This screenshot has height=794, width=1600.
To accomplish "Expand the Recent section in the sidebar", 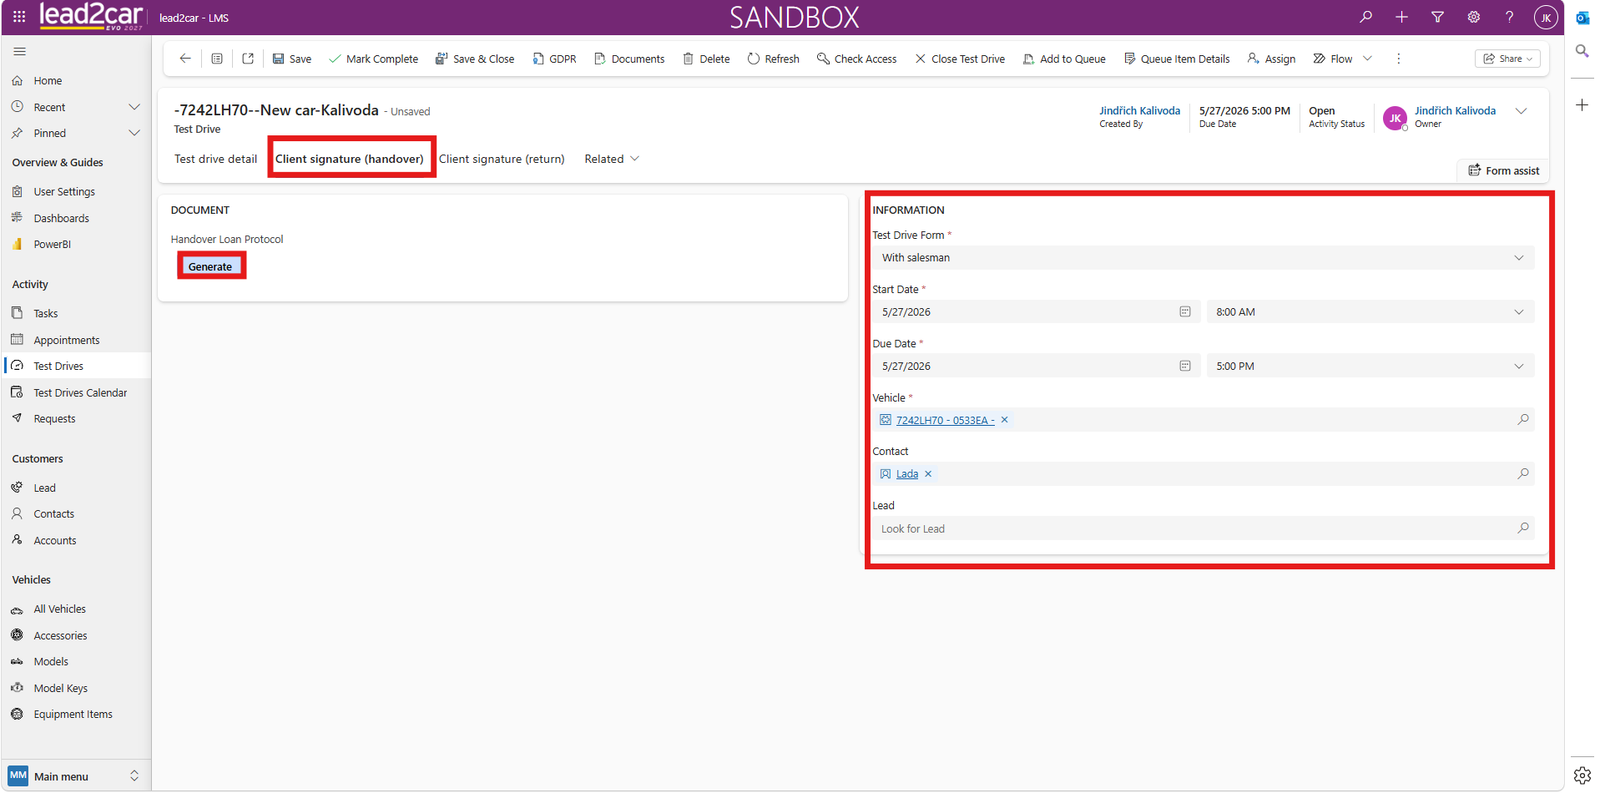I will 134,107.
